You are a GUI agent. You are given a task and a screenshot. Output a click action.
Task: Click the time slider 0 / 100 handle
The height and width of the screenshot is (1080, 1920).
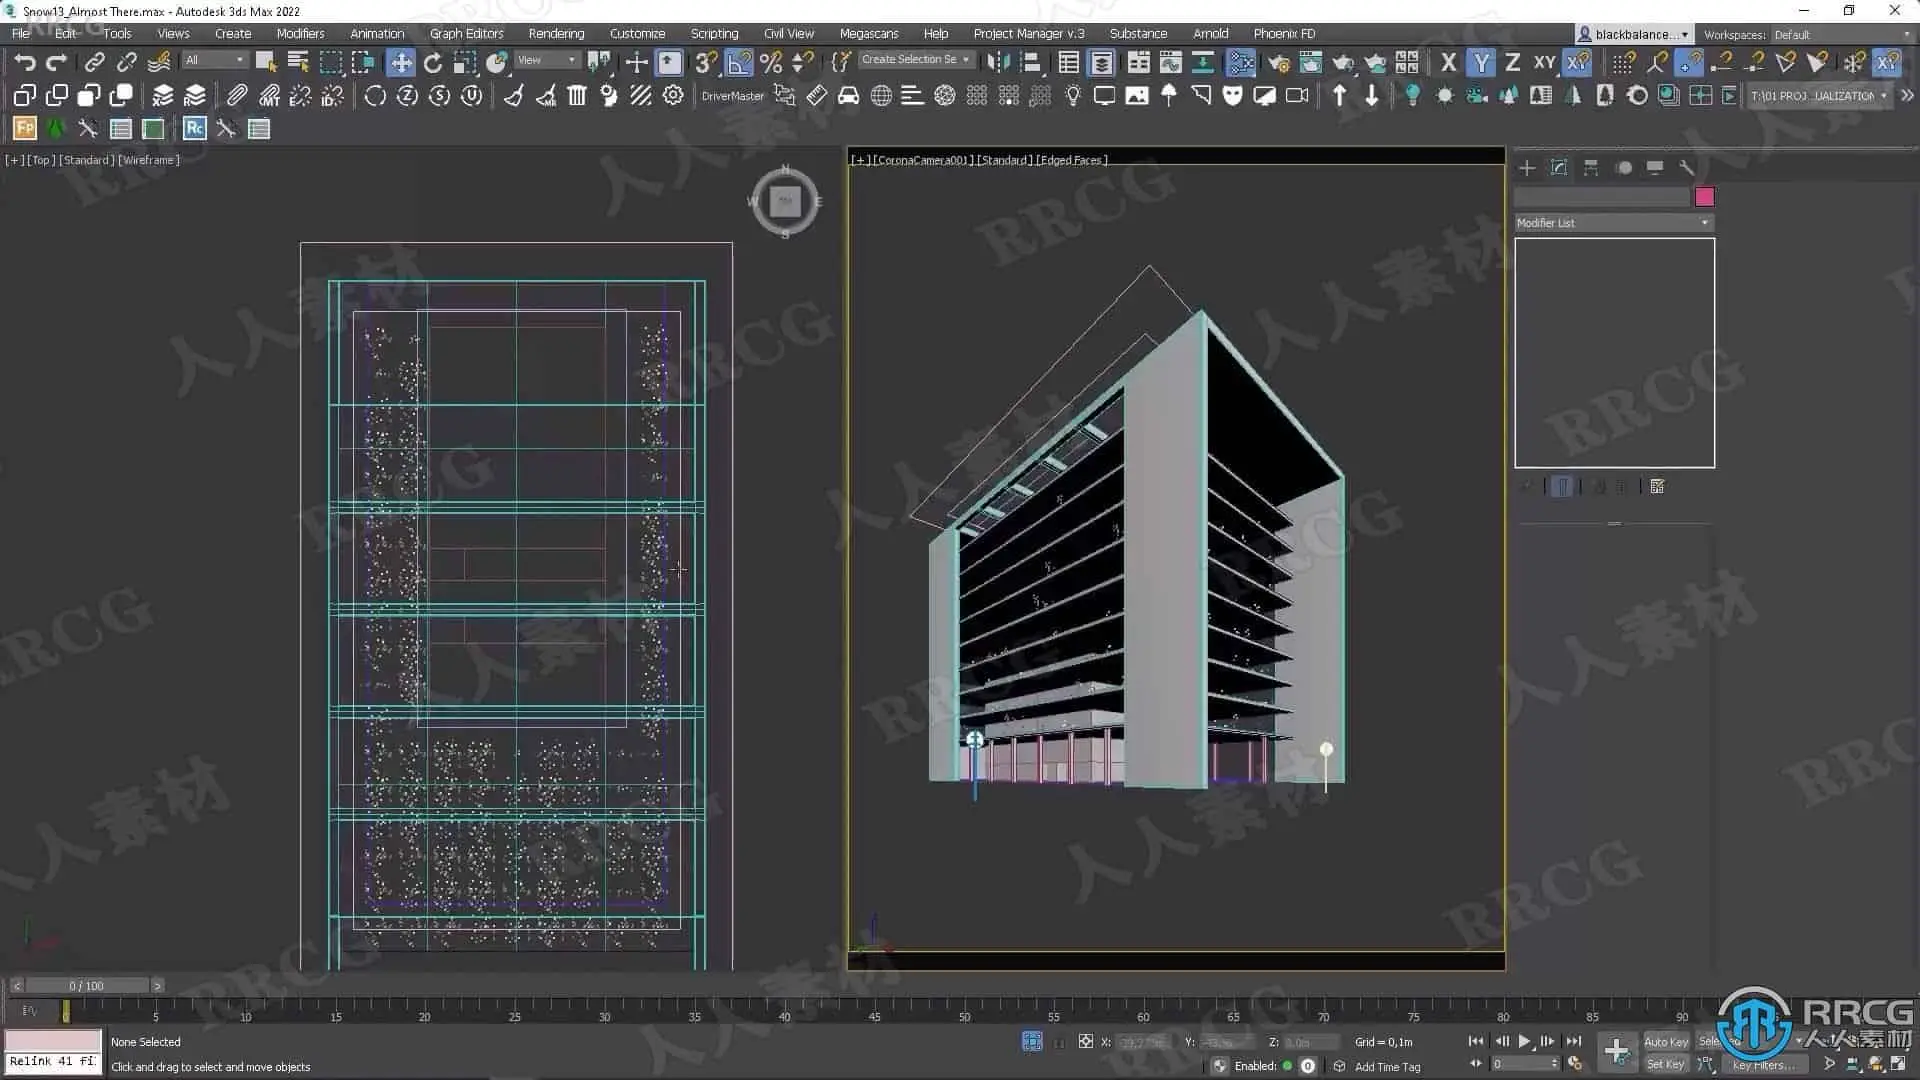[86, 986]
